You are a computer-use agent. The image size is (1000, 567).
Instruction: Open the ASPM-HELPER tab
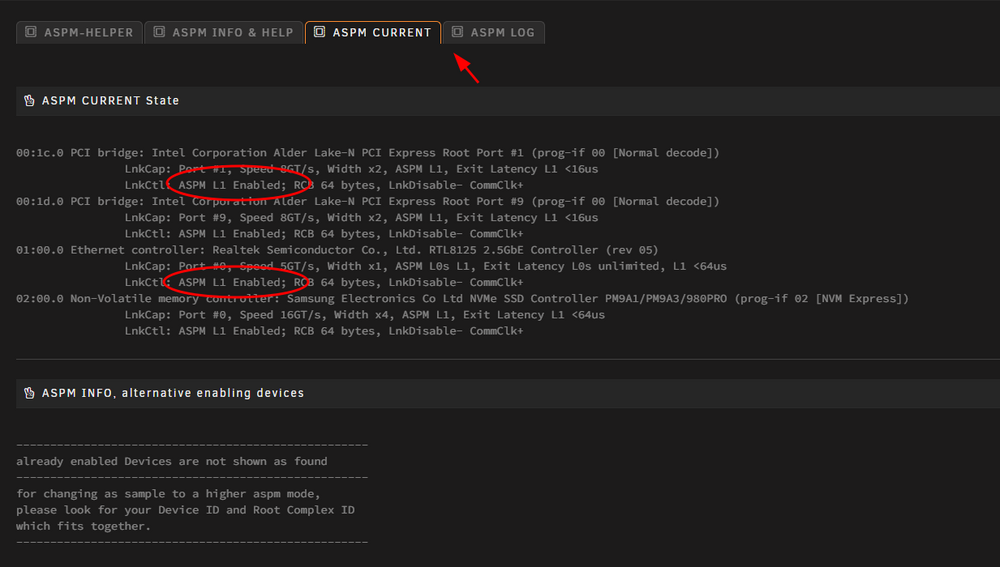point(80,33)
